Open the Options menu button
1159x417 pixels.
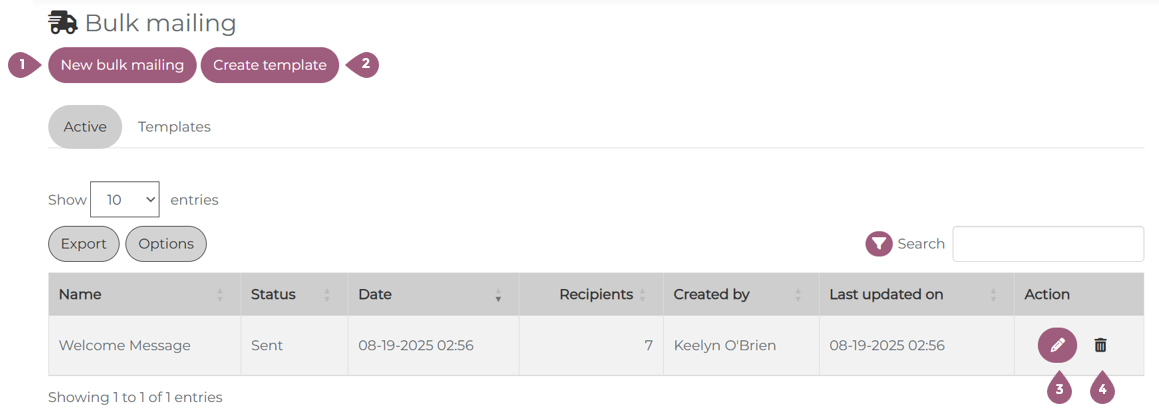166,244
